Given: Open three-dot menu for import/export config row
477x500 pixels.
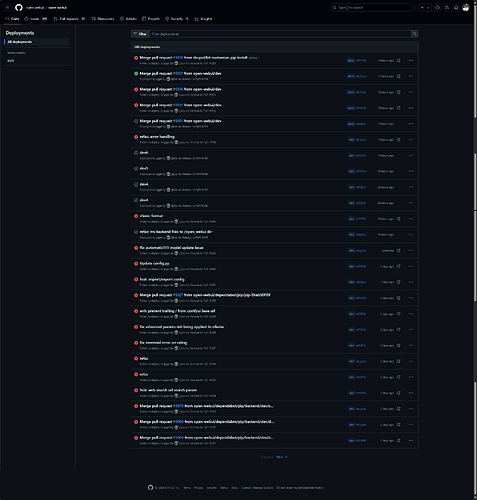Looking at the screenshot, I should (411, 282).
